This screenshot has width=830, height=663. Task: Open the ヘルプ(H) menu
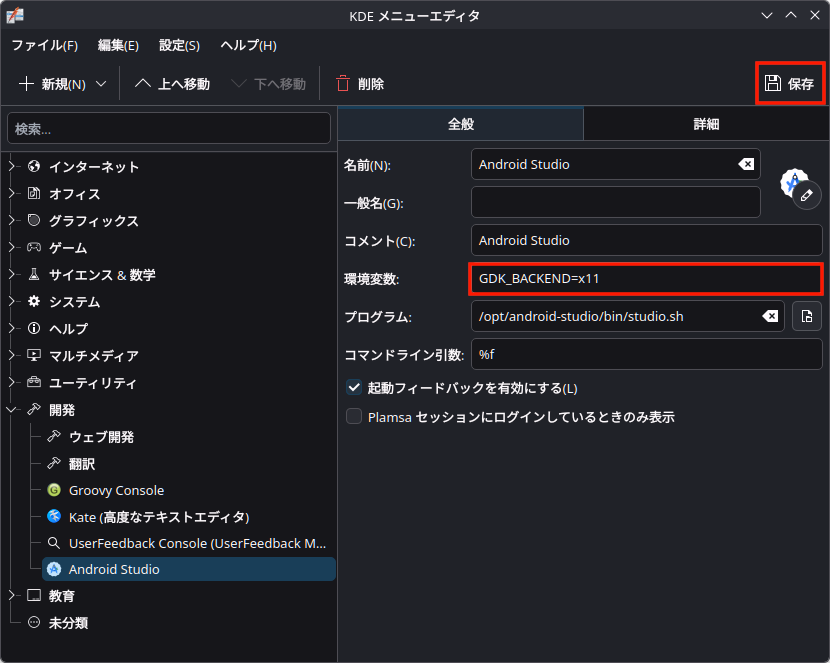tap(248, 46)
